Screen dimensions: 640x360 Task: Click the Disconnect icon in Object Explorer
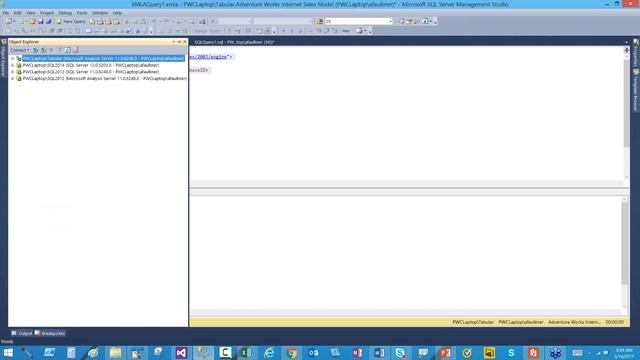pyautogui.click(x=44, y=50)
